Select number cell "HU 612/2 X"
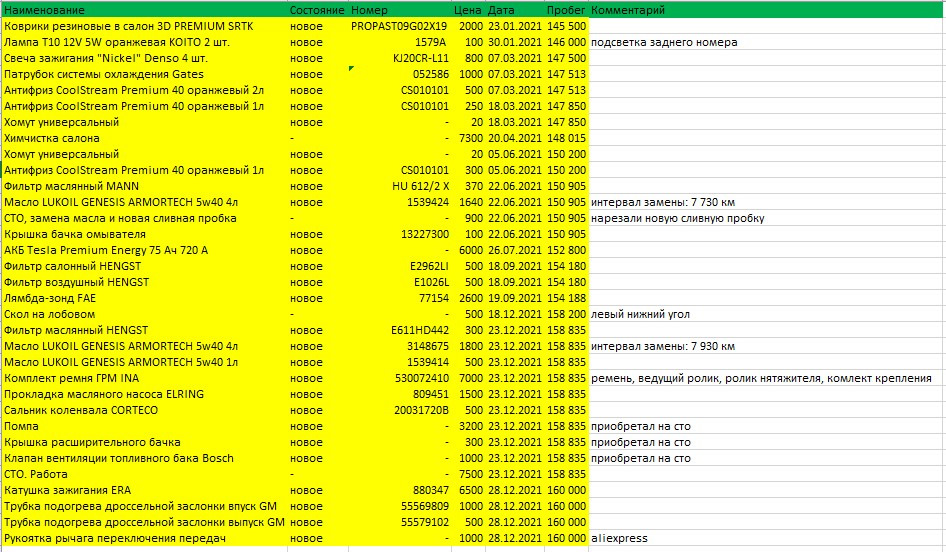 399,186
